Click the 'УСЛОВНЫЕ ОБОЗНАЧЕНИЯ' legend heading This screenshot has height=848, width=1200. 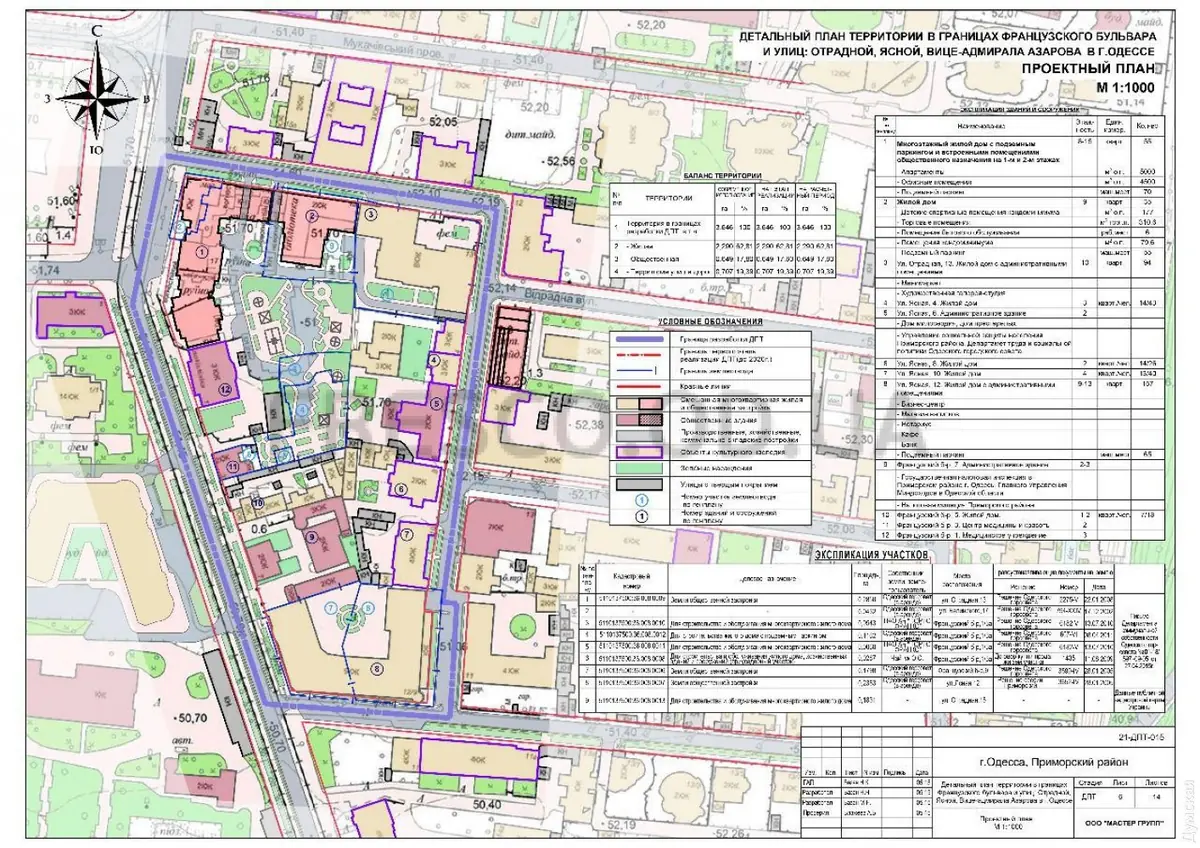point(710,322)
